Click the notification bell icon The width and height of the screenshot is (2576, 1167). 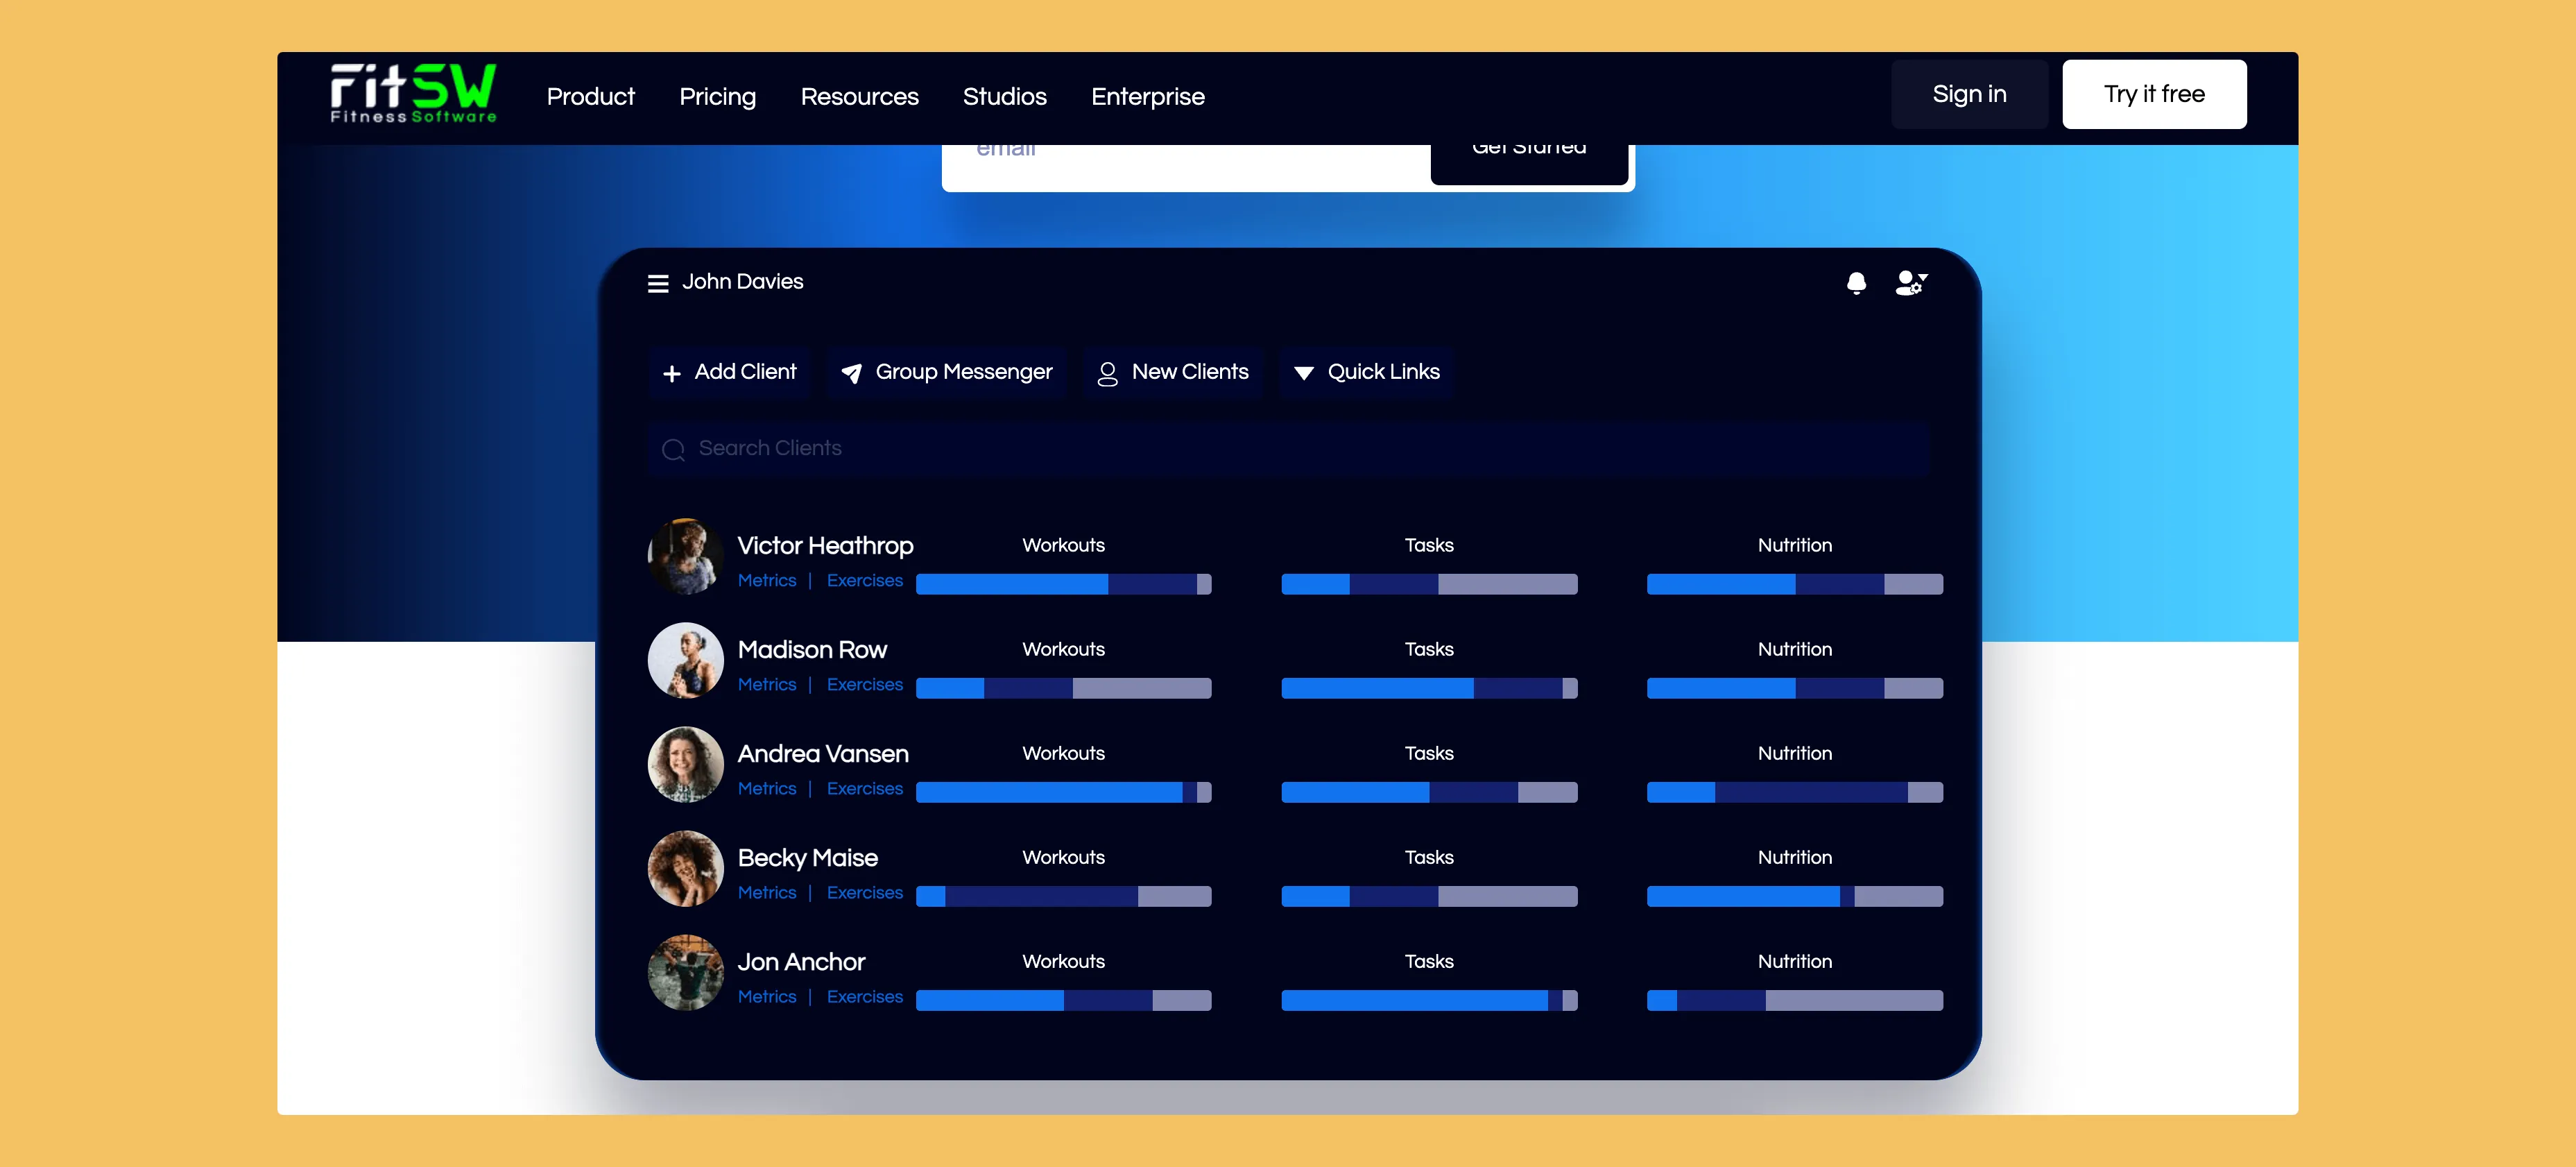(1857, 284)
